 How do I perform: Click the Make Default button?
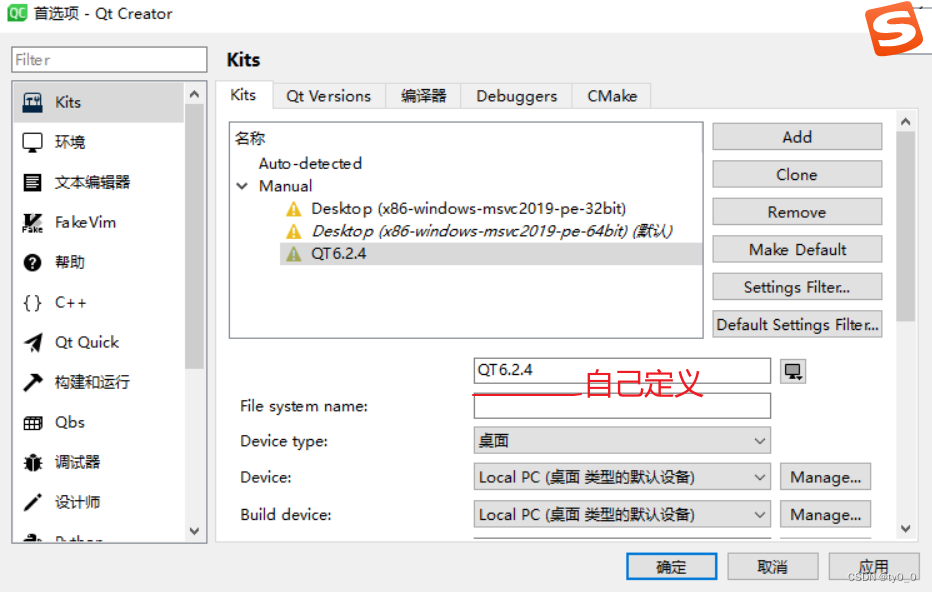[x=797, y=250]
